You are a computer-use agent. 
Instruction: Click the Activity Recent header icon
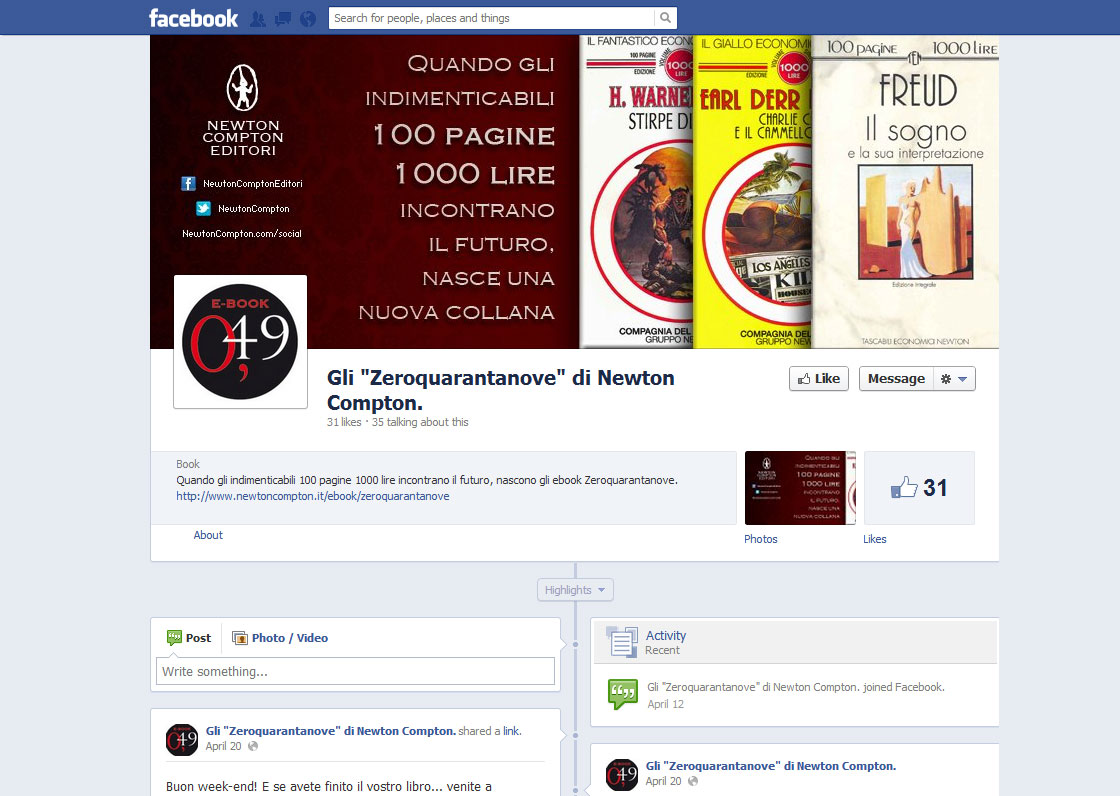click(621, 641)
